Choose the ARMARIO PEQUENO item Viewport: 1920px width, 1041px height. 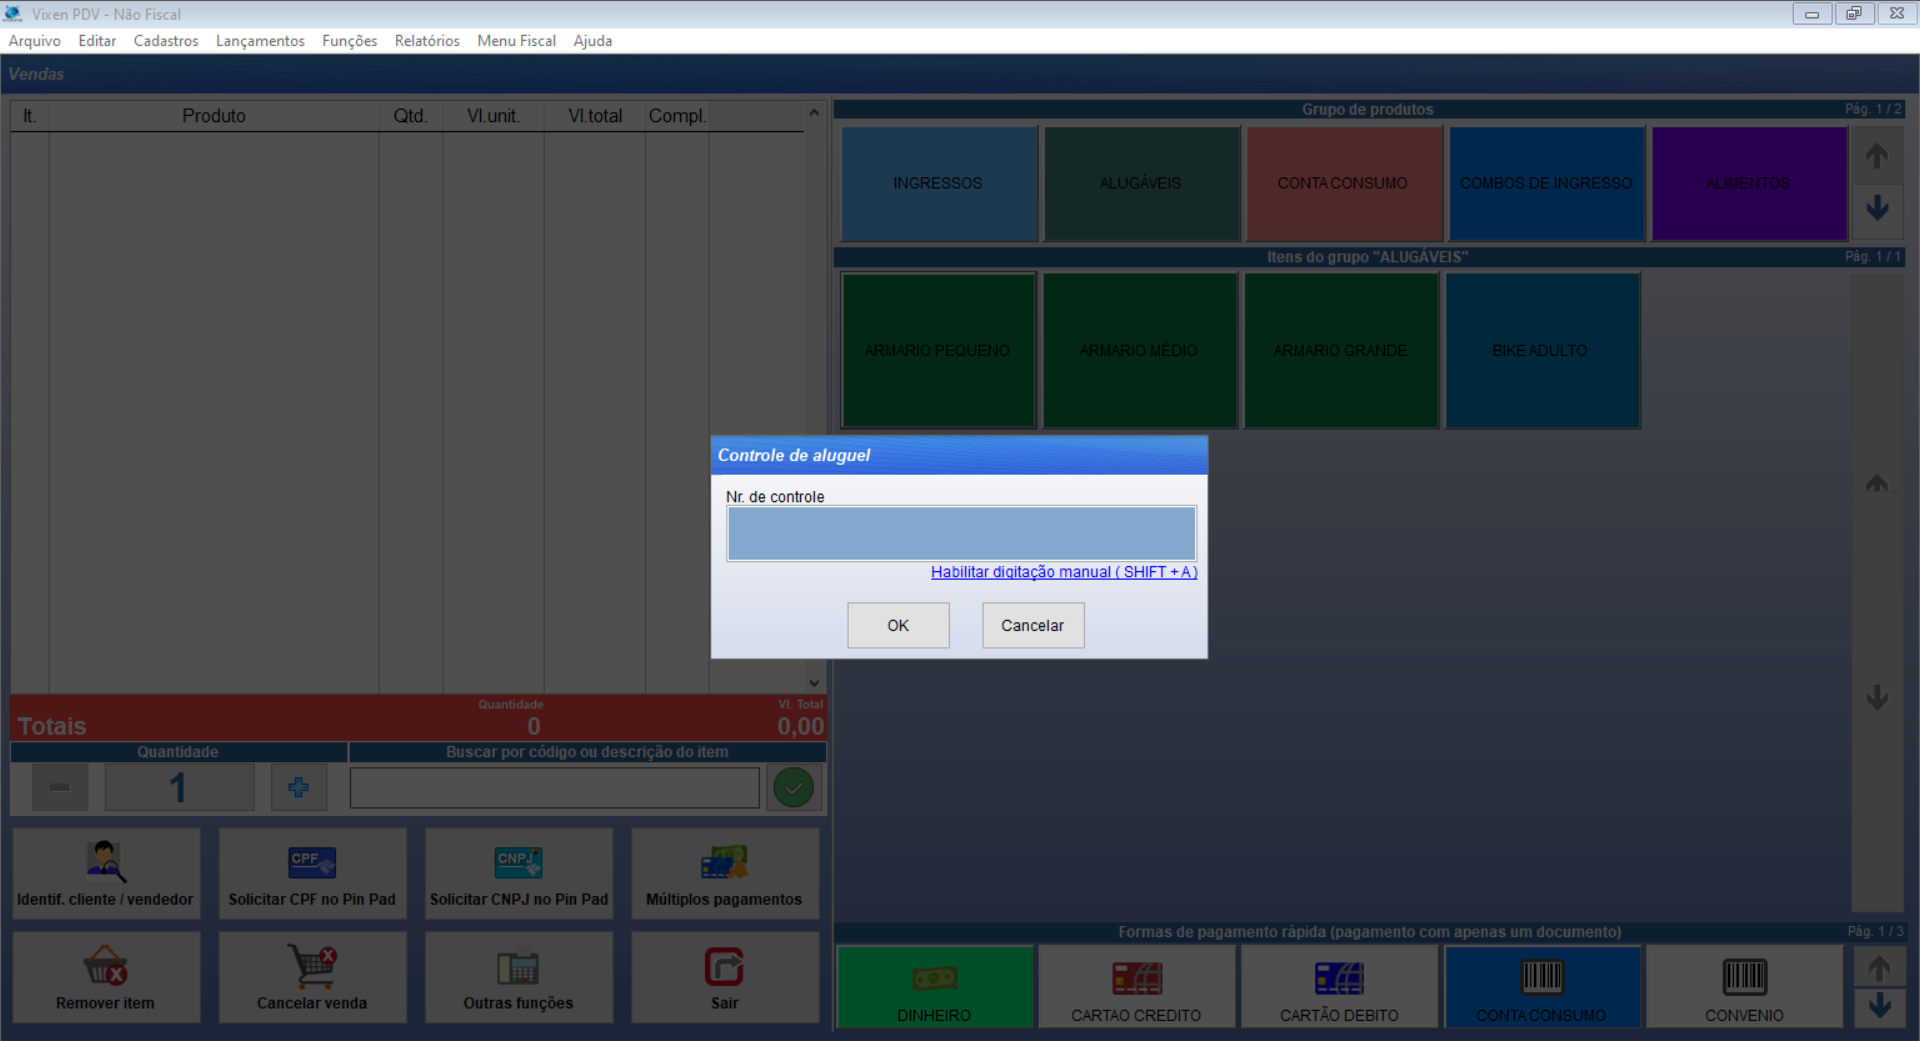click(938, 350)
